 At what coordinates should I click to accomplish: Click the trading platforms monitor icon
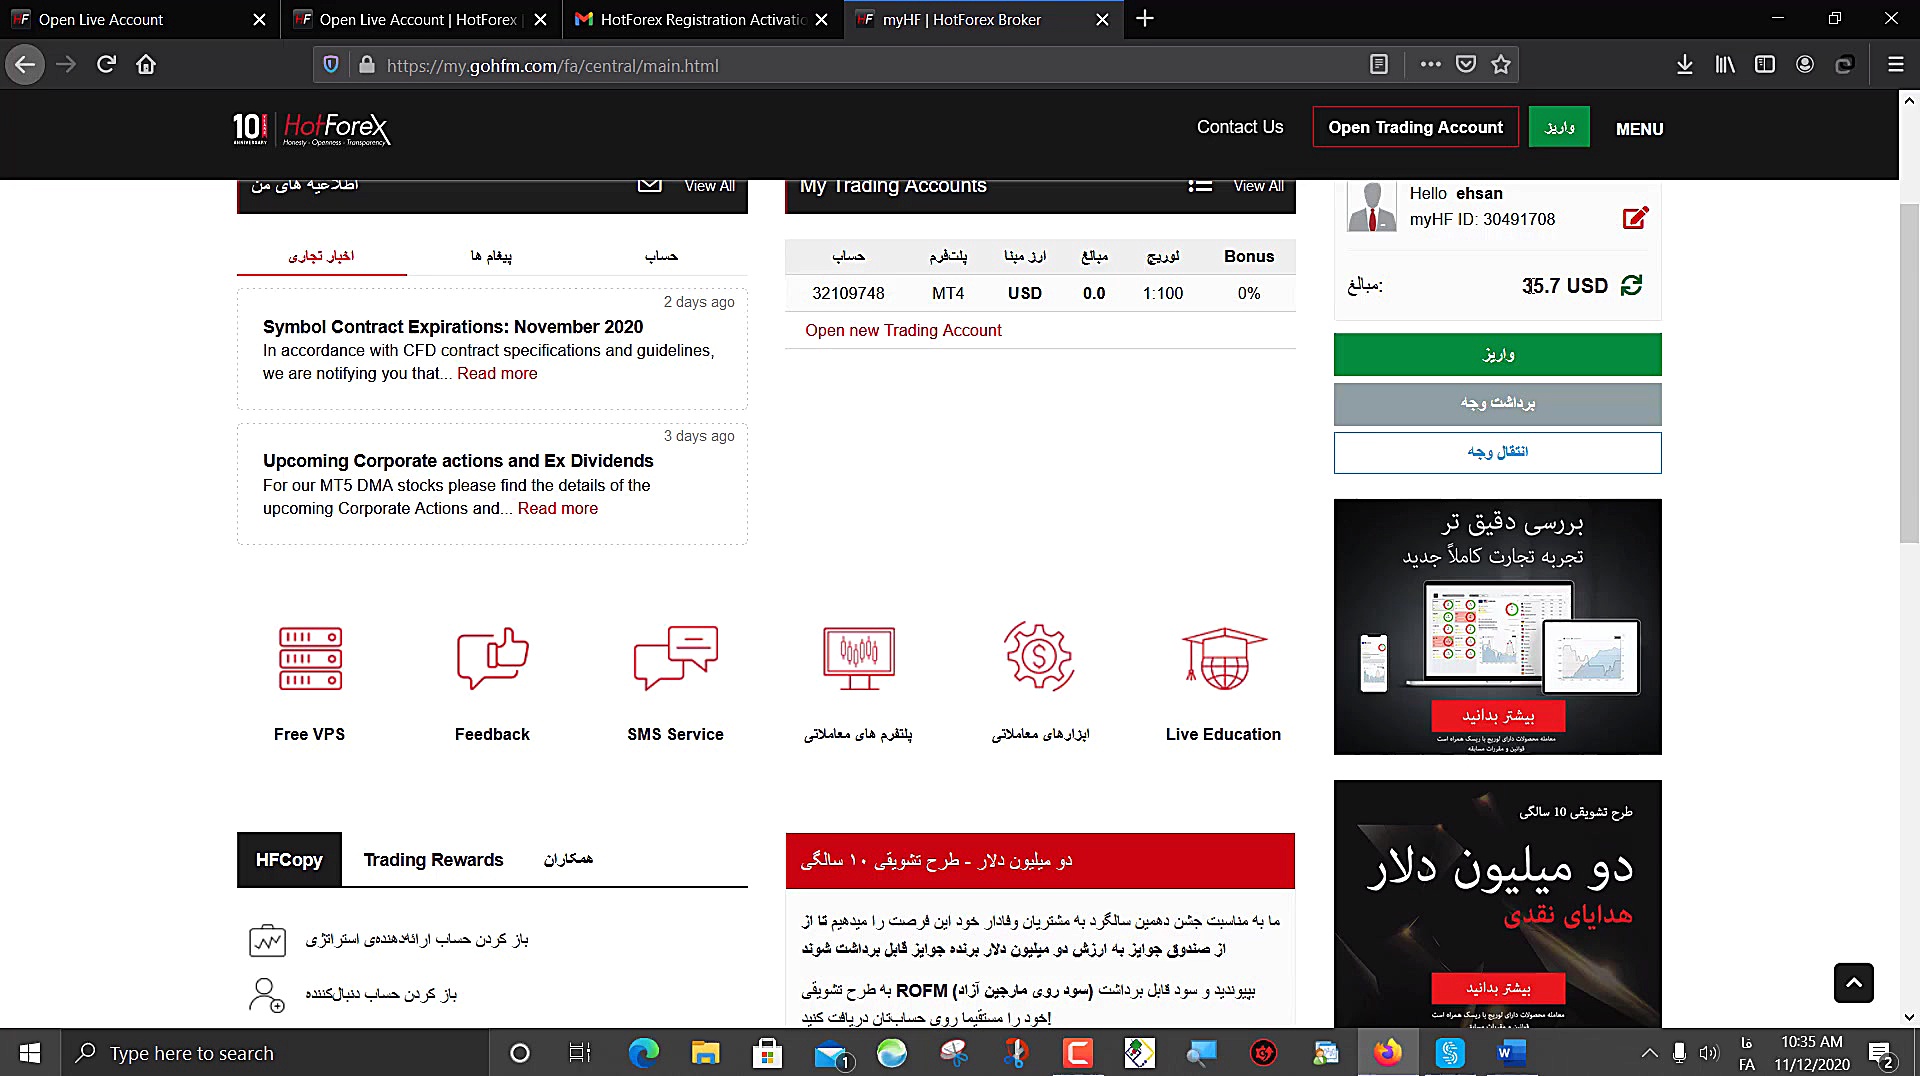tap(857, 658)
